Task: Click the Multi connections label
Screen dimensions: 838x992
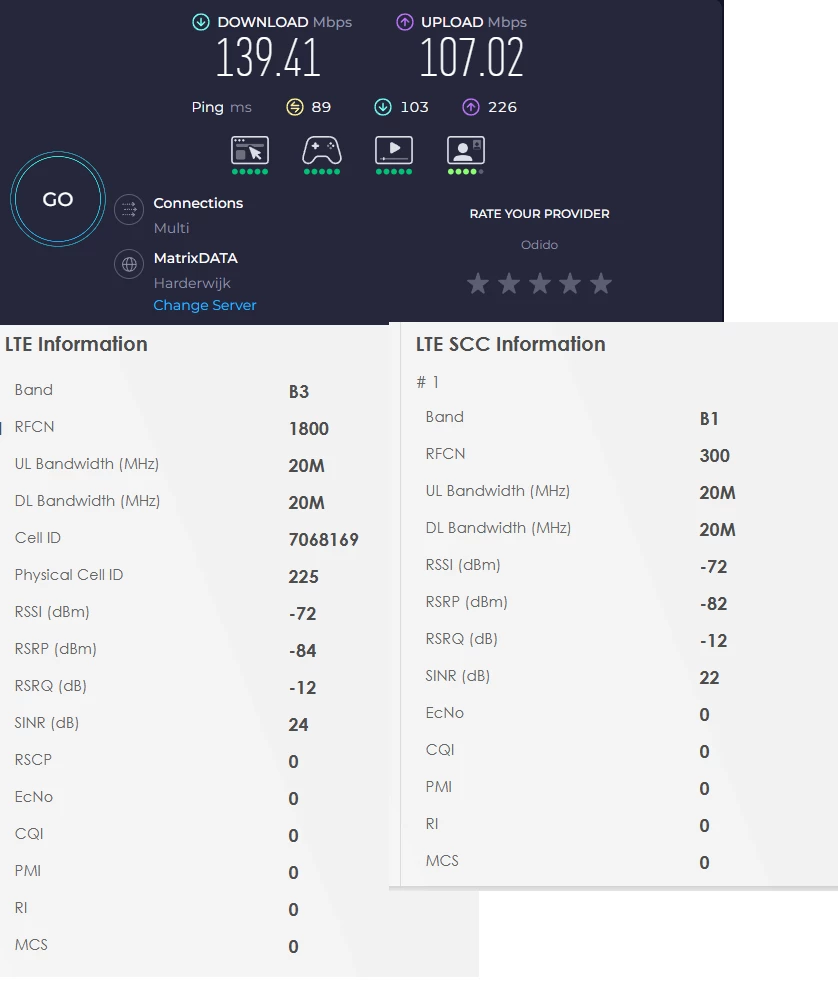Action: 171,228
